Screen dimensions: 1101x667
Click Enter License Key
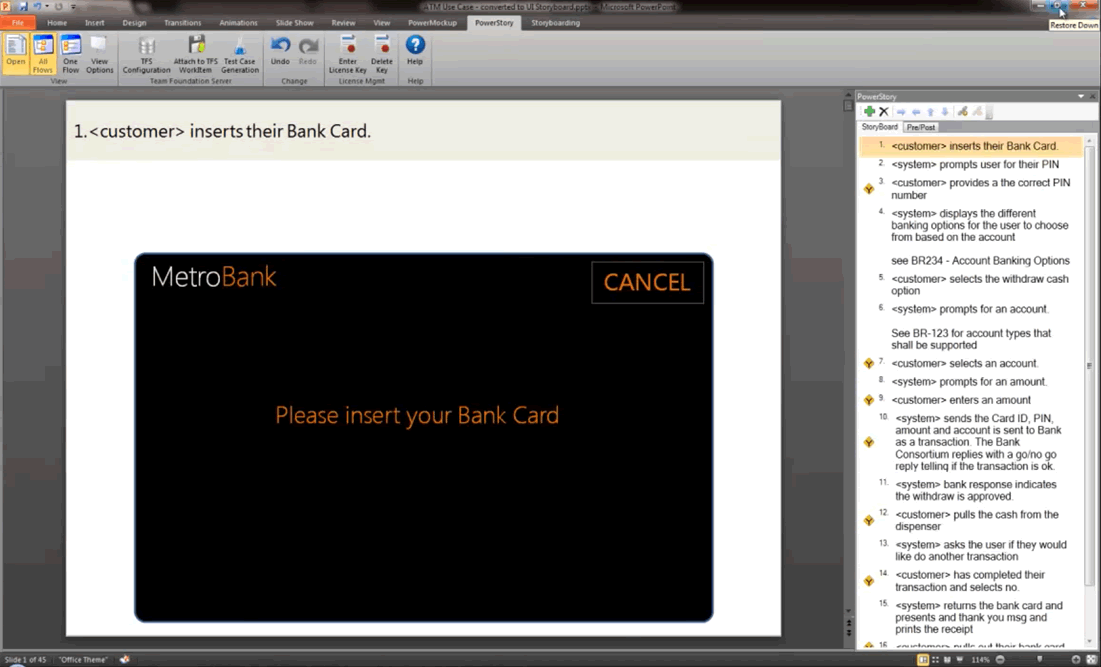[x=348, y=54]
